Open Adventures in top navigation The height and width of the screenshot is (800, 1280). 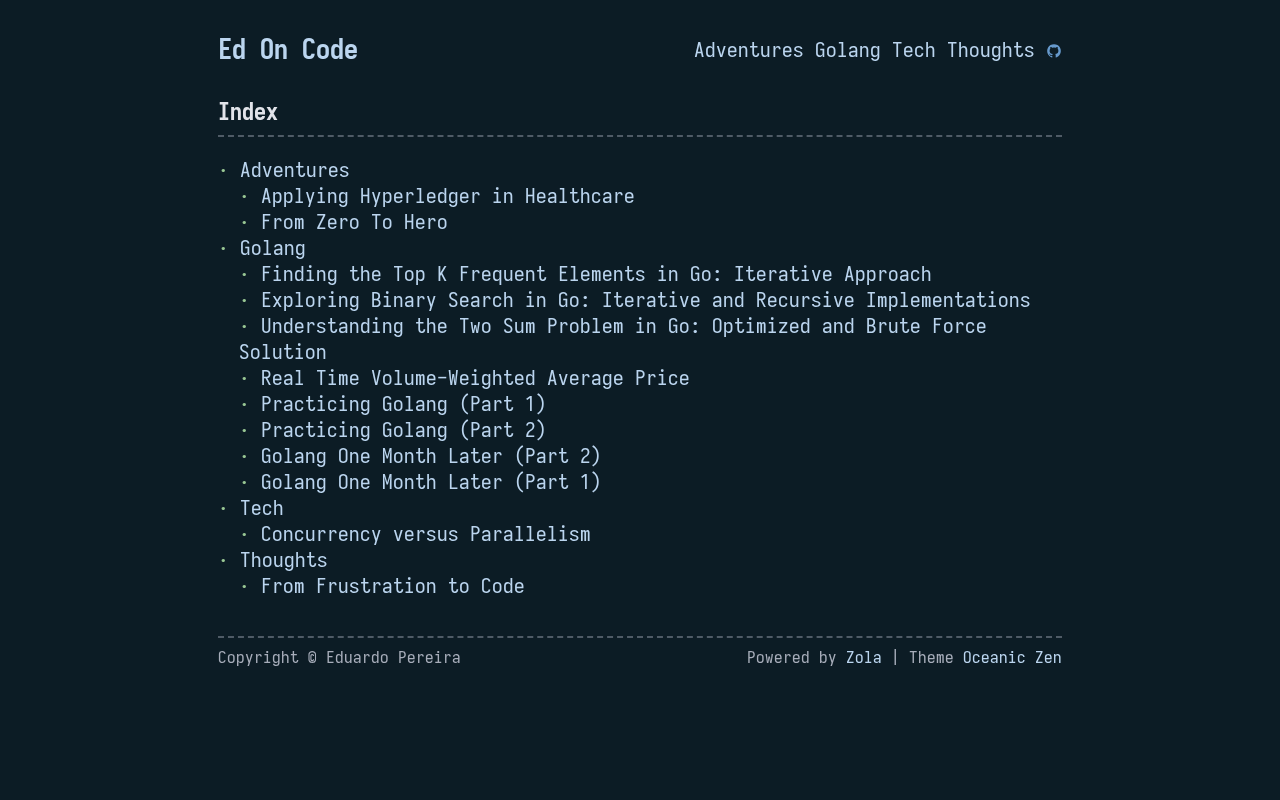click(749, 50)
